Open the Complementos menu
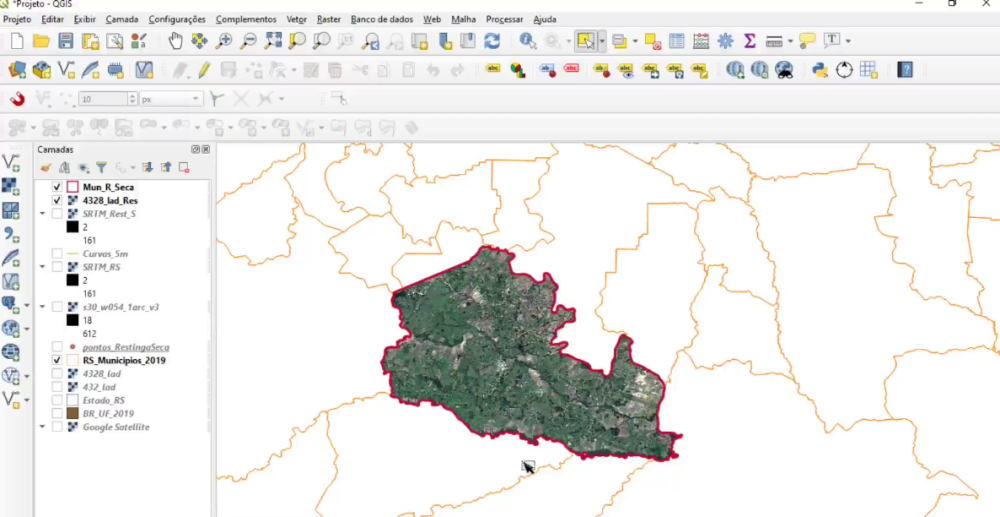 pyautogui.click(x=246, y=20)
